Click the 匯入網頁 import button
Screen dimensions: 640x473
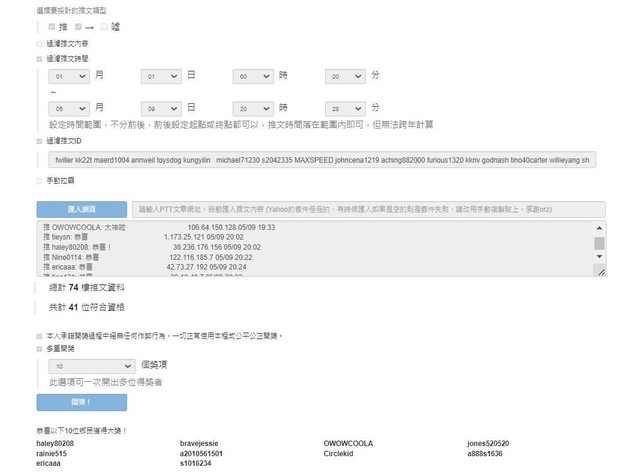[81, 210]
